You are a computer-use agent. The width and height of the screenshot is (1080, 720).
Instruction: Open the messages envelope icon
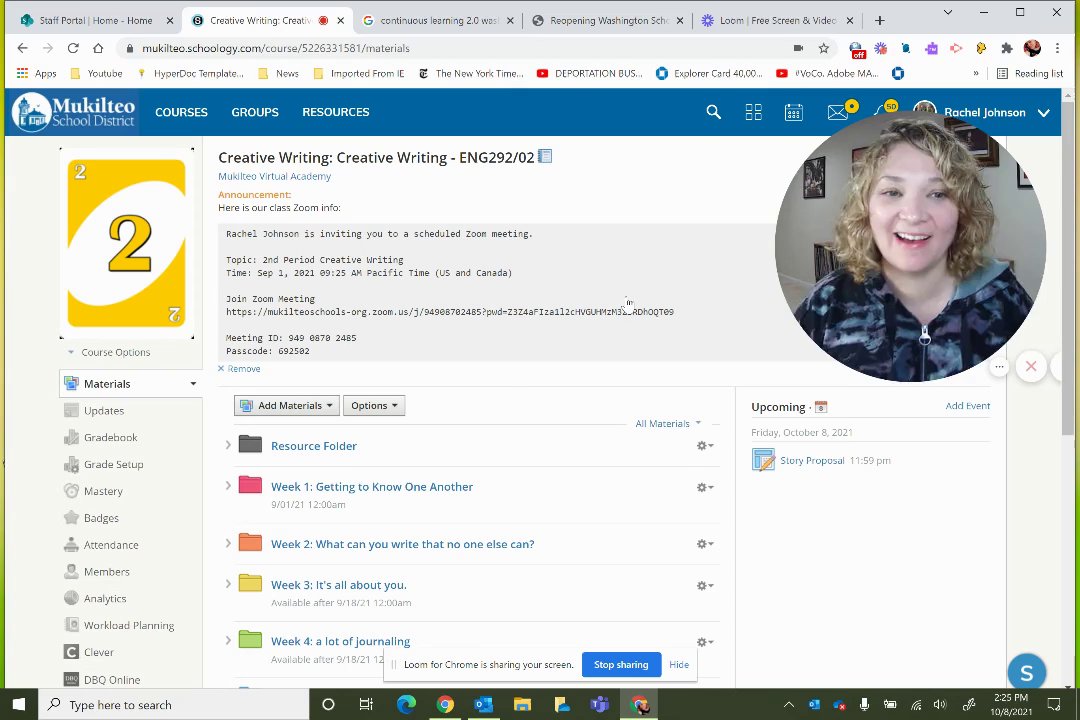[x=838, y=112]
